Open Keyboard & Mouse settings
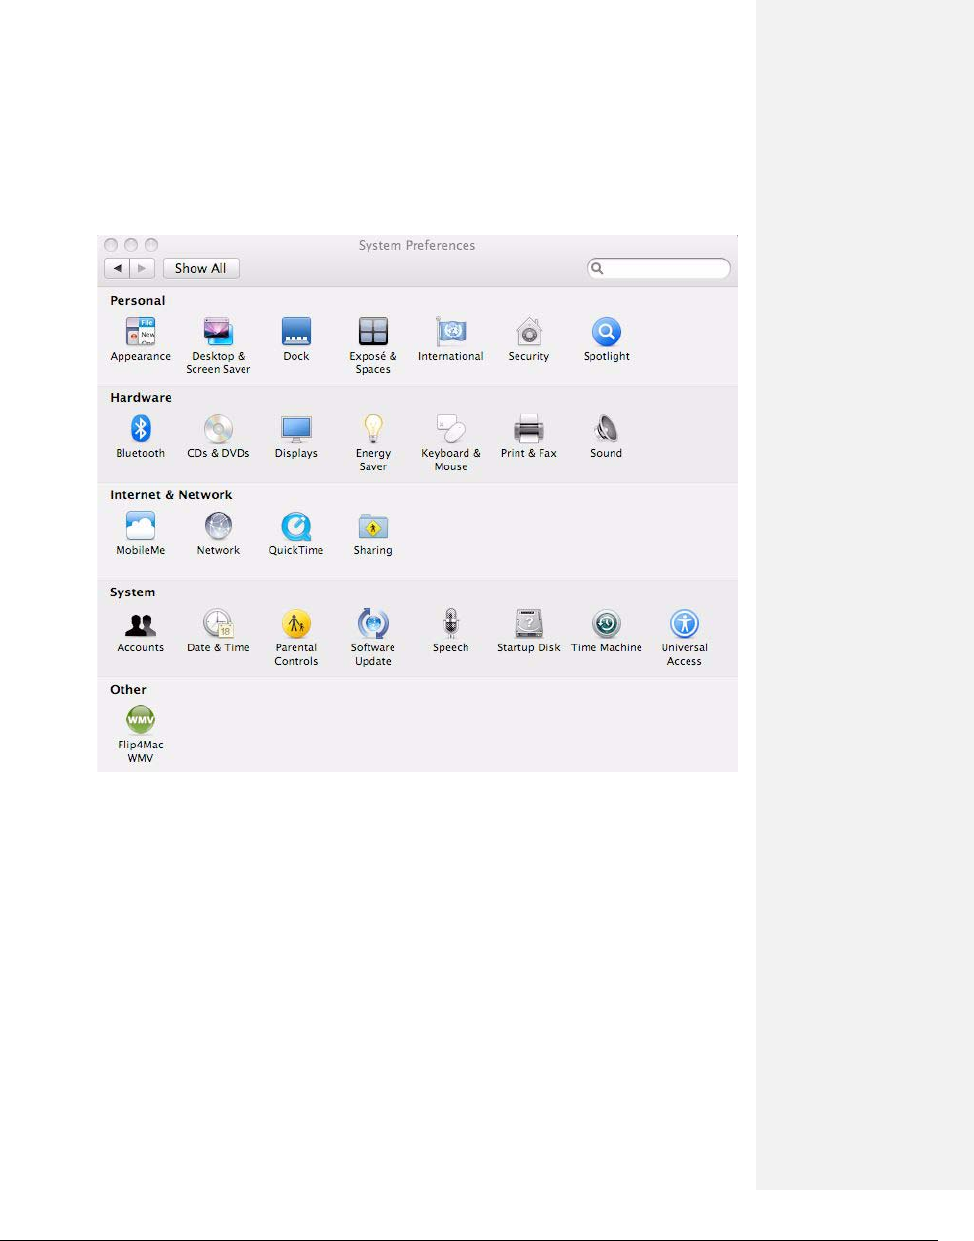This screenshot has height=1241, width=974. click(451, 429)
